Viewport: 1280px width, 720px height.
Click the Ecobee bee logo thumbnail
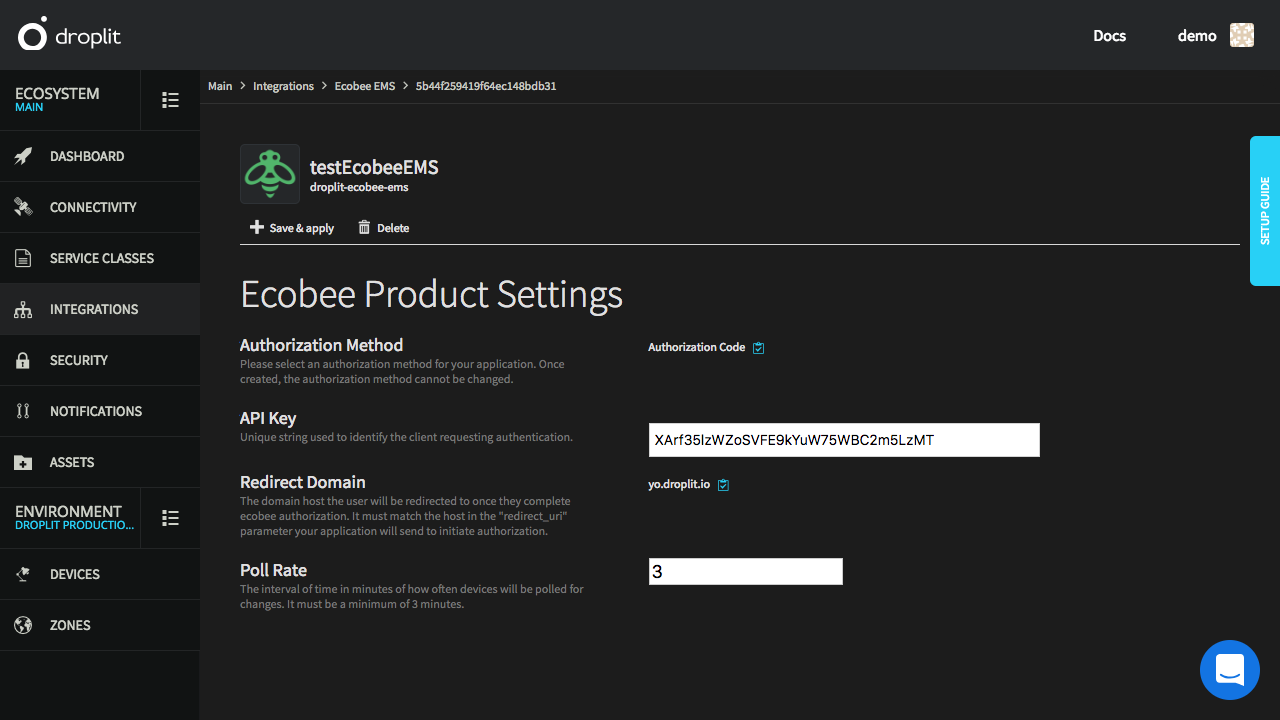coord(270,174)
